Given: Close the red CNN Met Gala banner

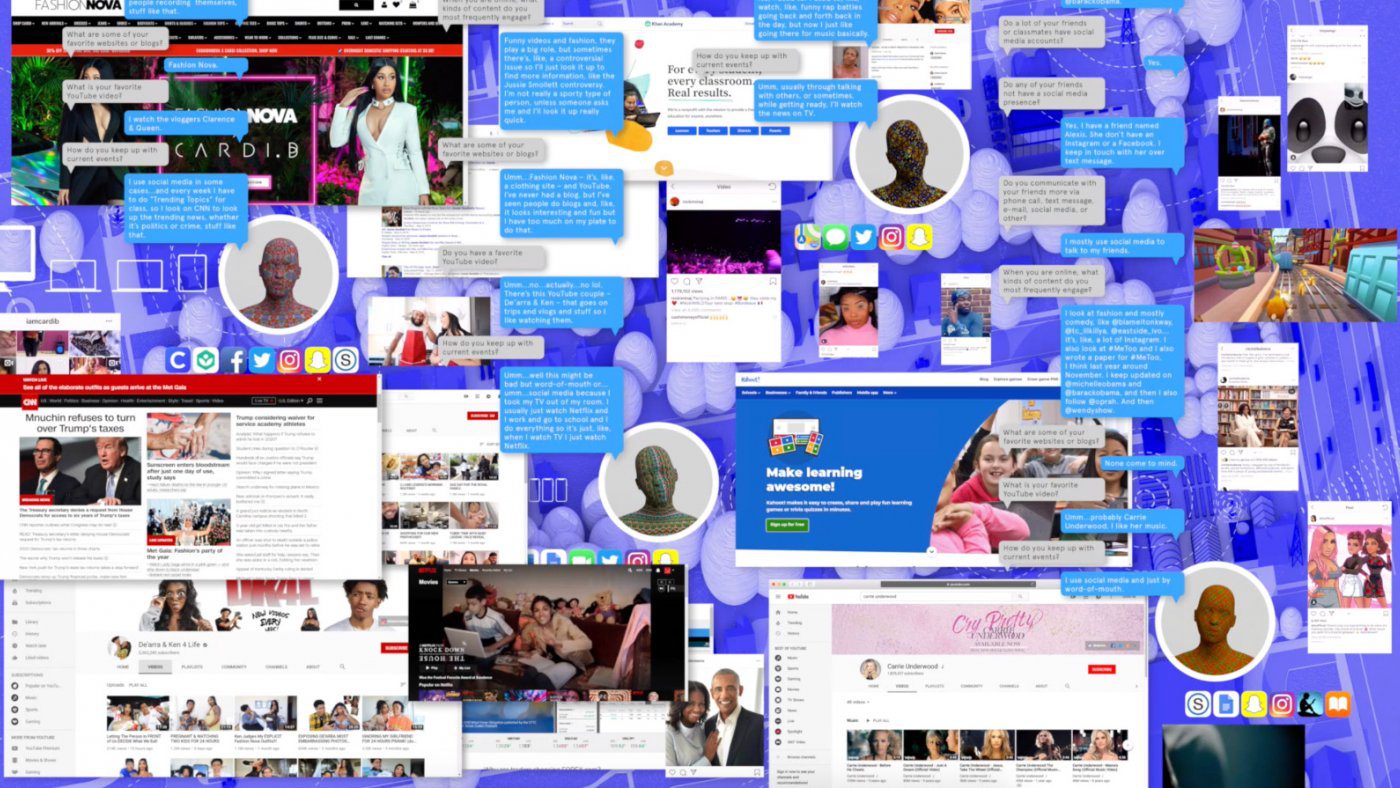Looking at the screenshot, I should click(x=320, y=379).
